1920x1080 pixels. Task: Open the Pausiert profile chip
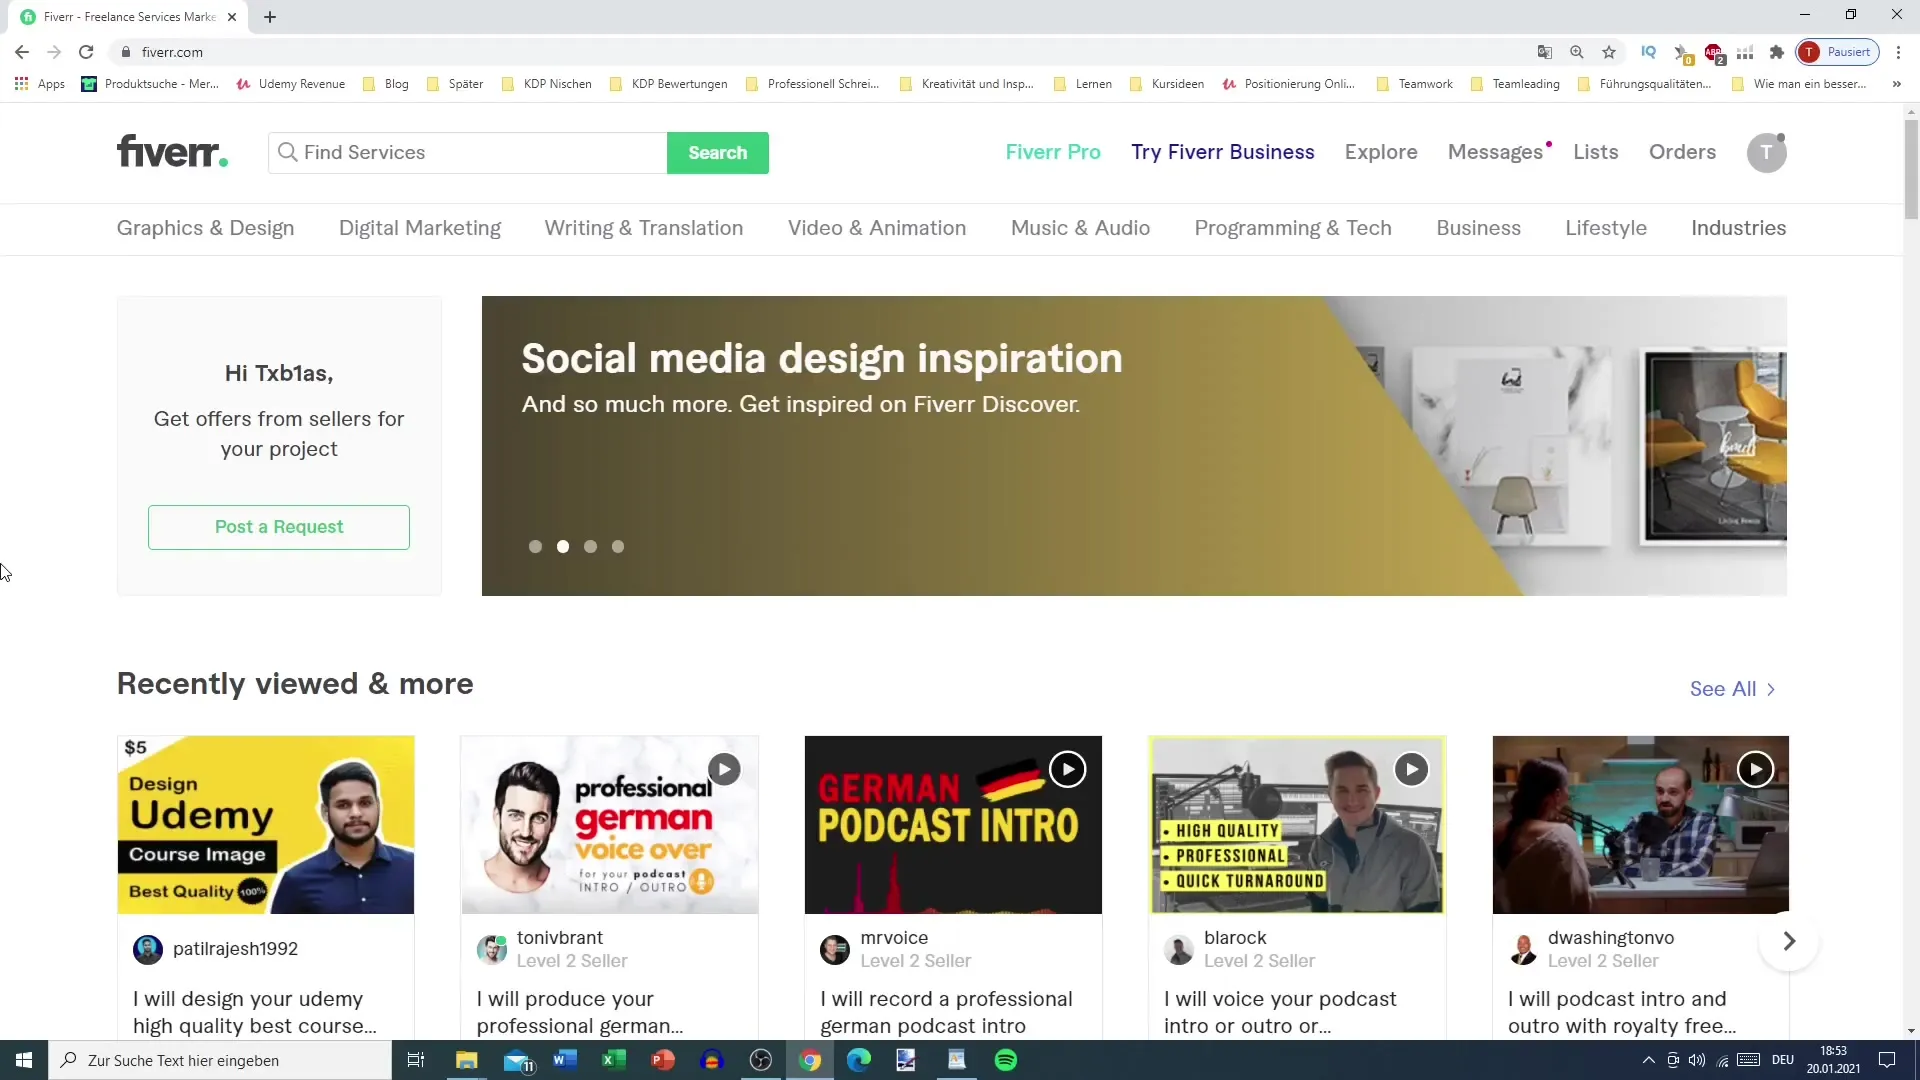point(1837,52)
